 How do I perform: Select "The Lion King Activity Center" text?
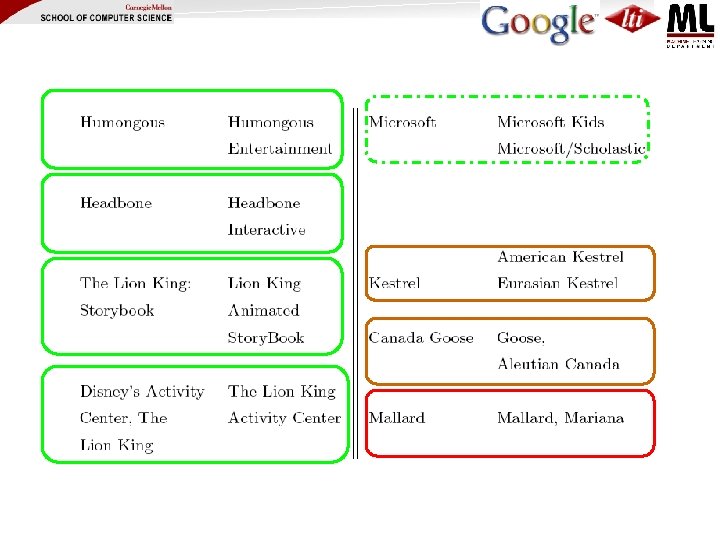pyautogui.click(x=284, y=405)
